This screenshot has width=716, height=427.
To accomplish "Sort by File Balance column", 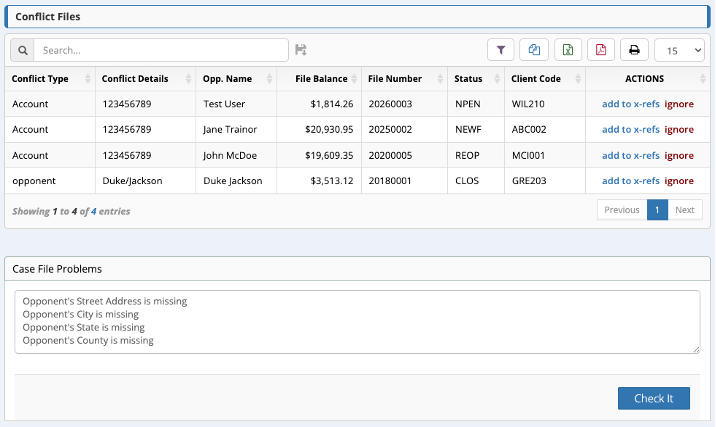I will pos(319,79).
